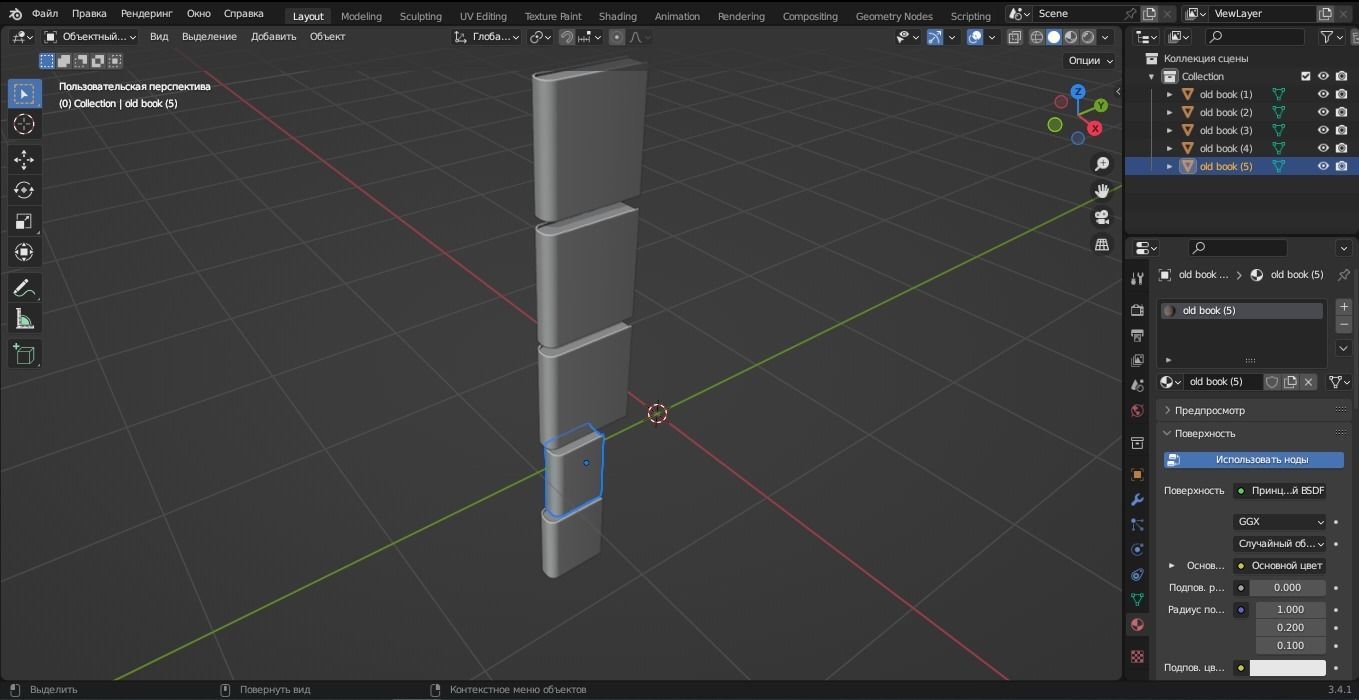Viewport: 1359px width, 700px height.
Task: Switch to Modeling workspace tab
Action: click(x=361, y=16)
